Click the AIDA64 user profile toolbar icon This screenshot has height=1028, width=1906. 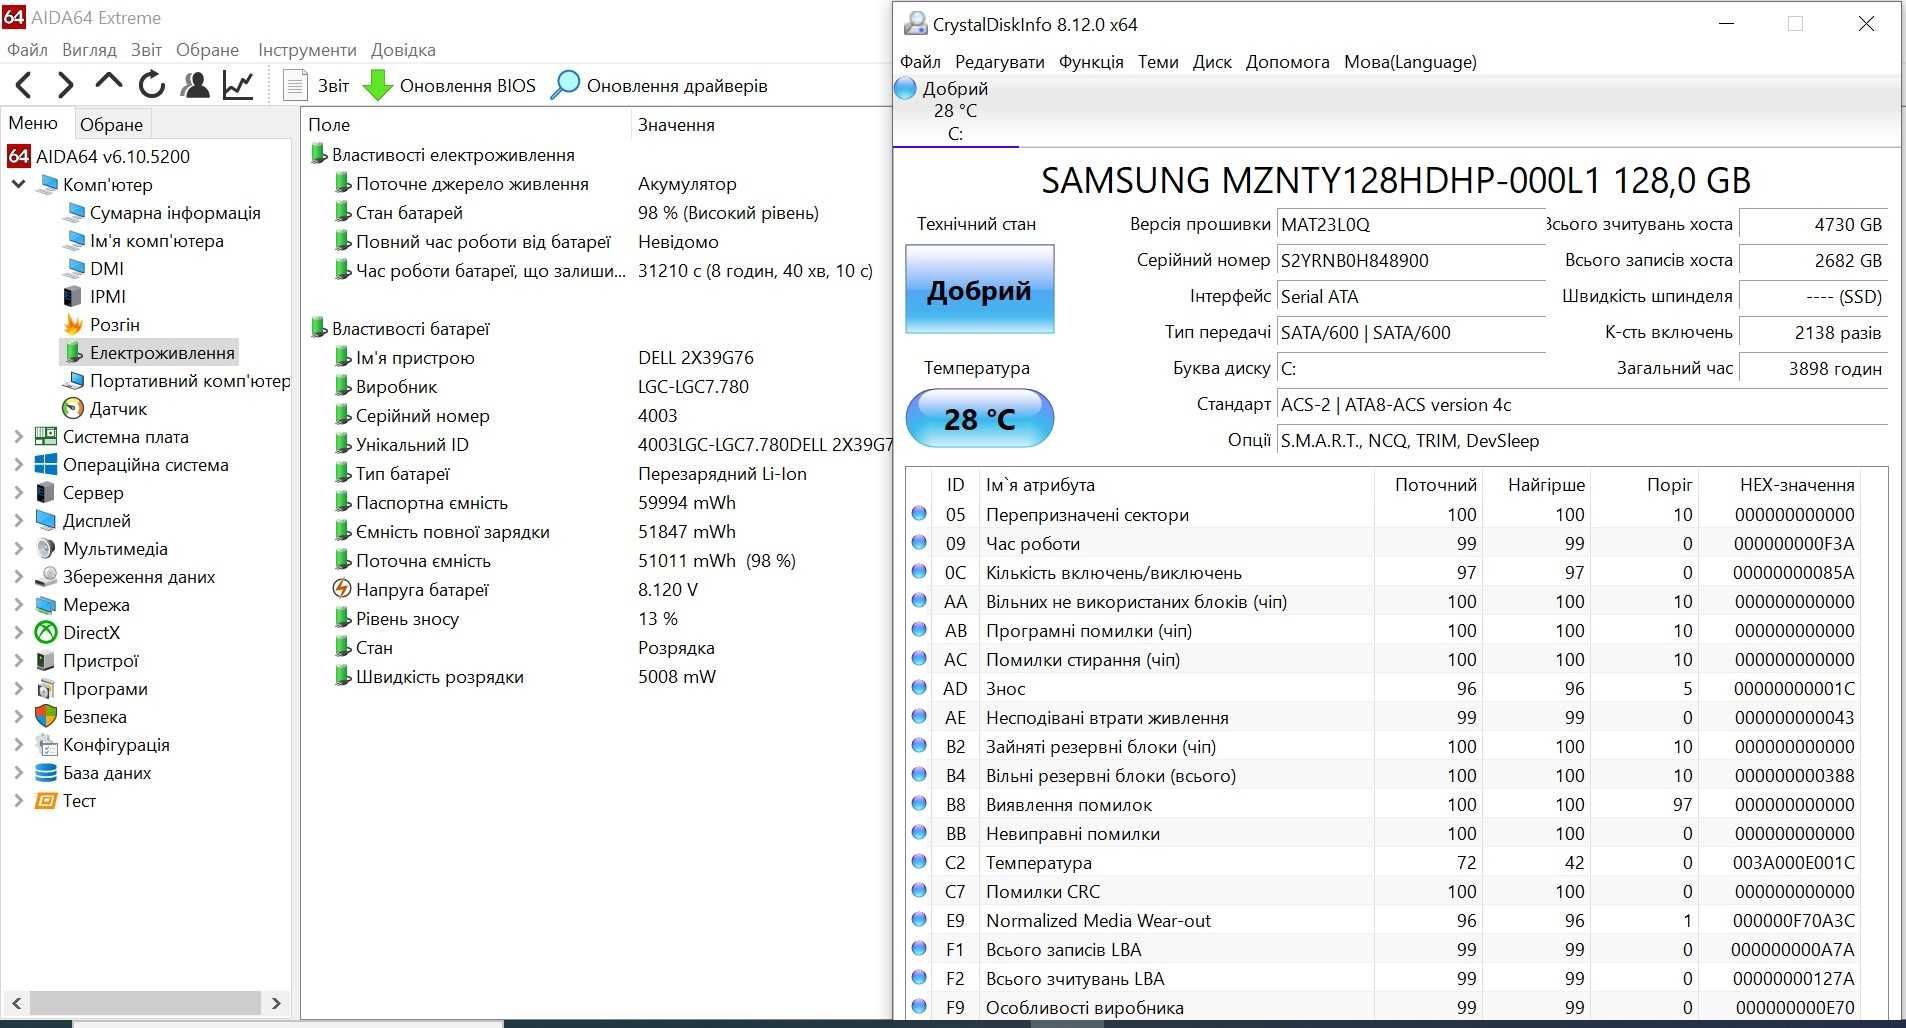(x=195, y=85)
